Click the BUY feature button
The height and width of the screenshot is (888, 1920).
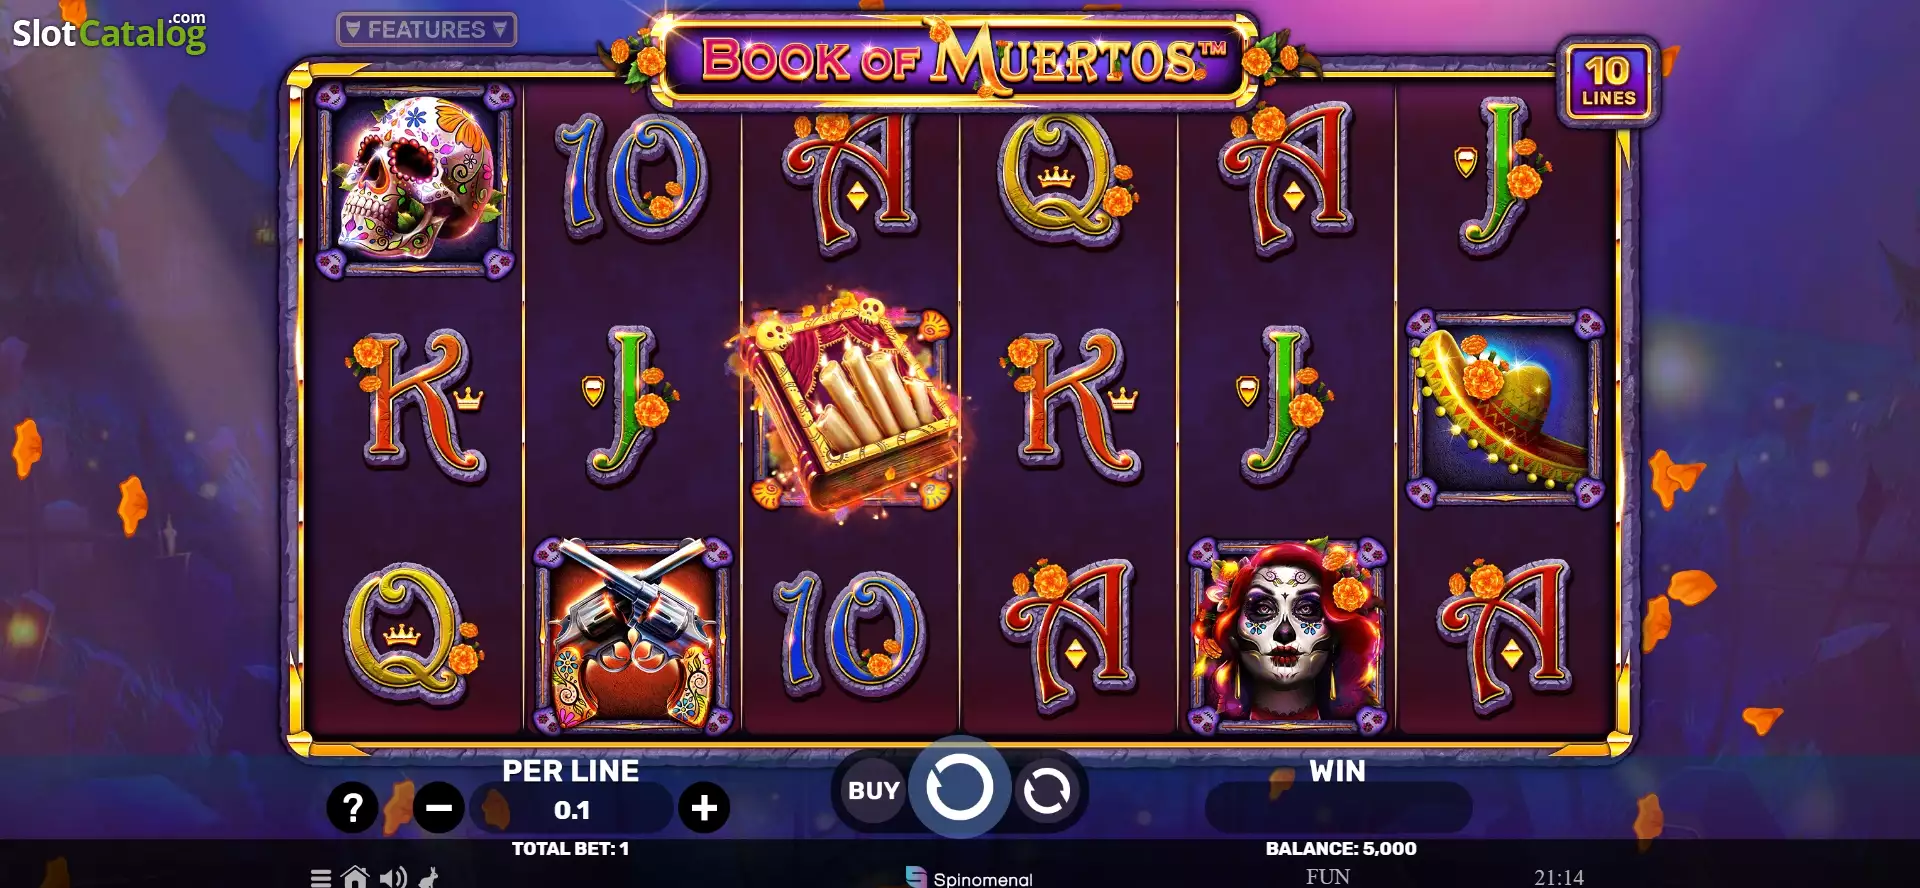[x=873, y=791]
